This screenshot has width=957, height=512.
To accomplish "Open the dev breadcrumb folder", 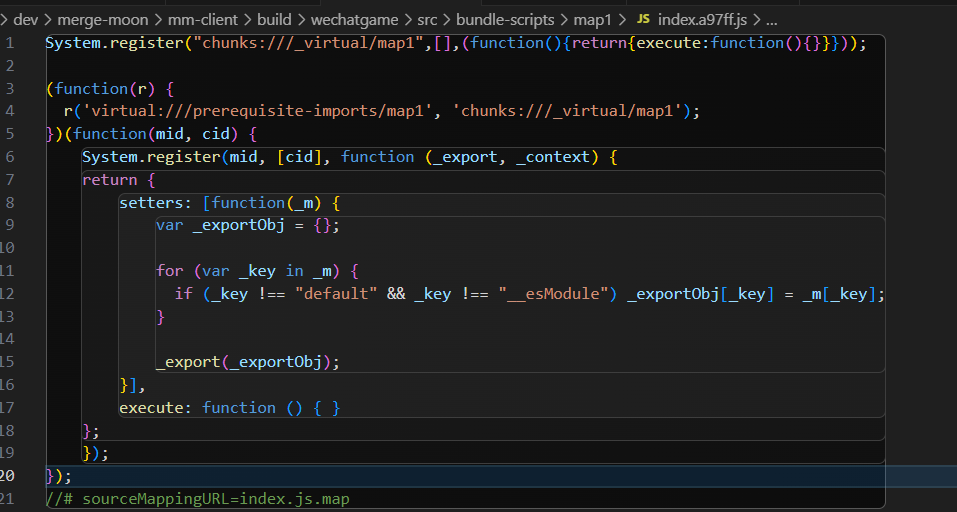I will [25, 20].
